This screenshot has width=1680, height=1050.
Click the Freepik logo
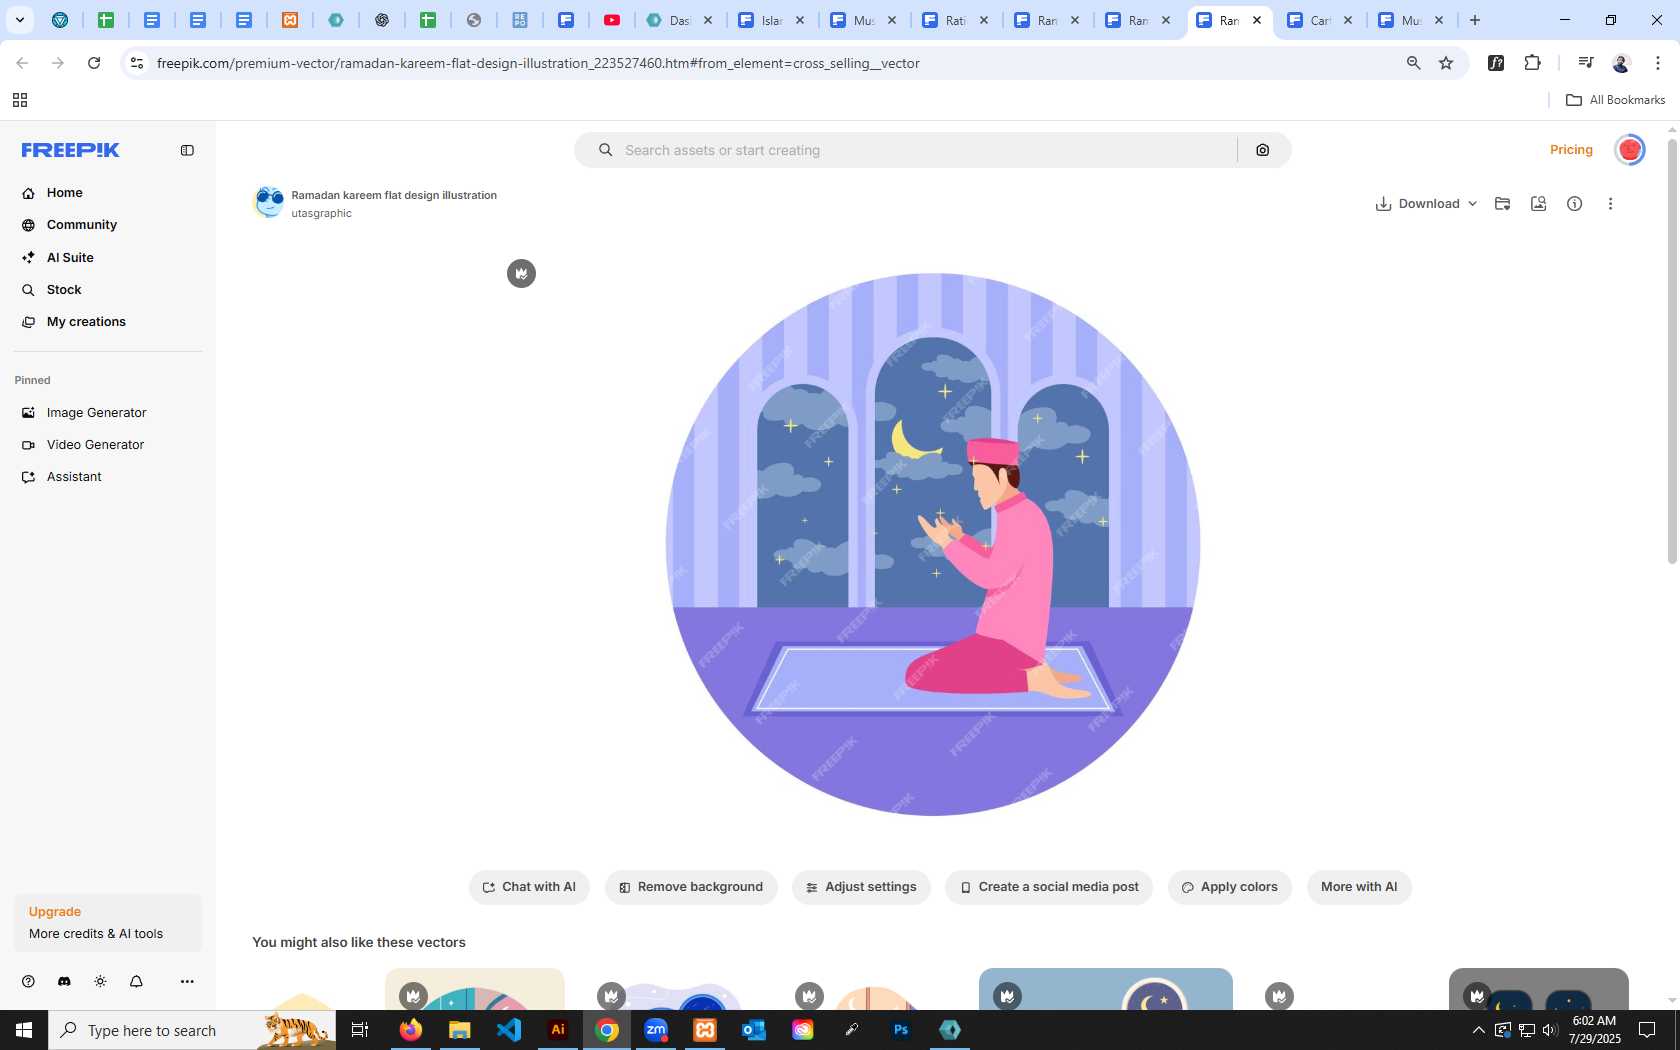(x=71, y=150)
